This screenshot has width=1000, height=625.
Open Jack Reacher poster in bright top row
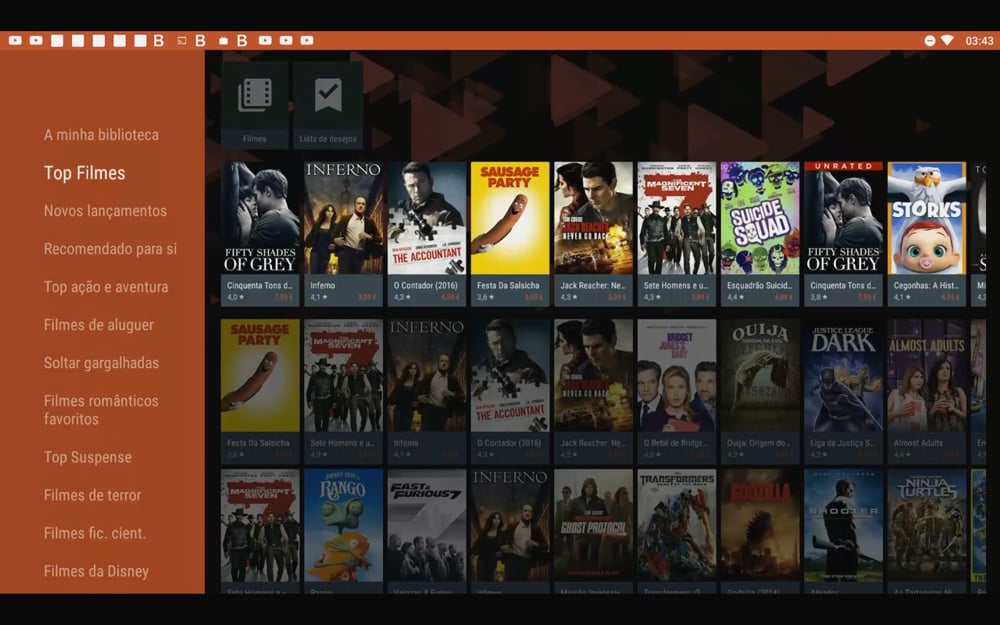coord(593,218)
